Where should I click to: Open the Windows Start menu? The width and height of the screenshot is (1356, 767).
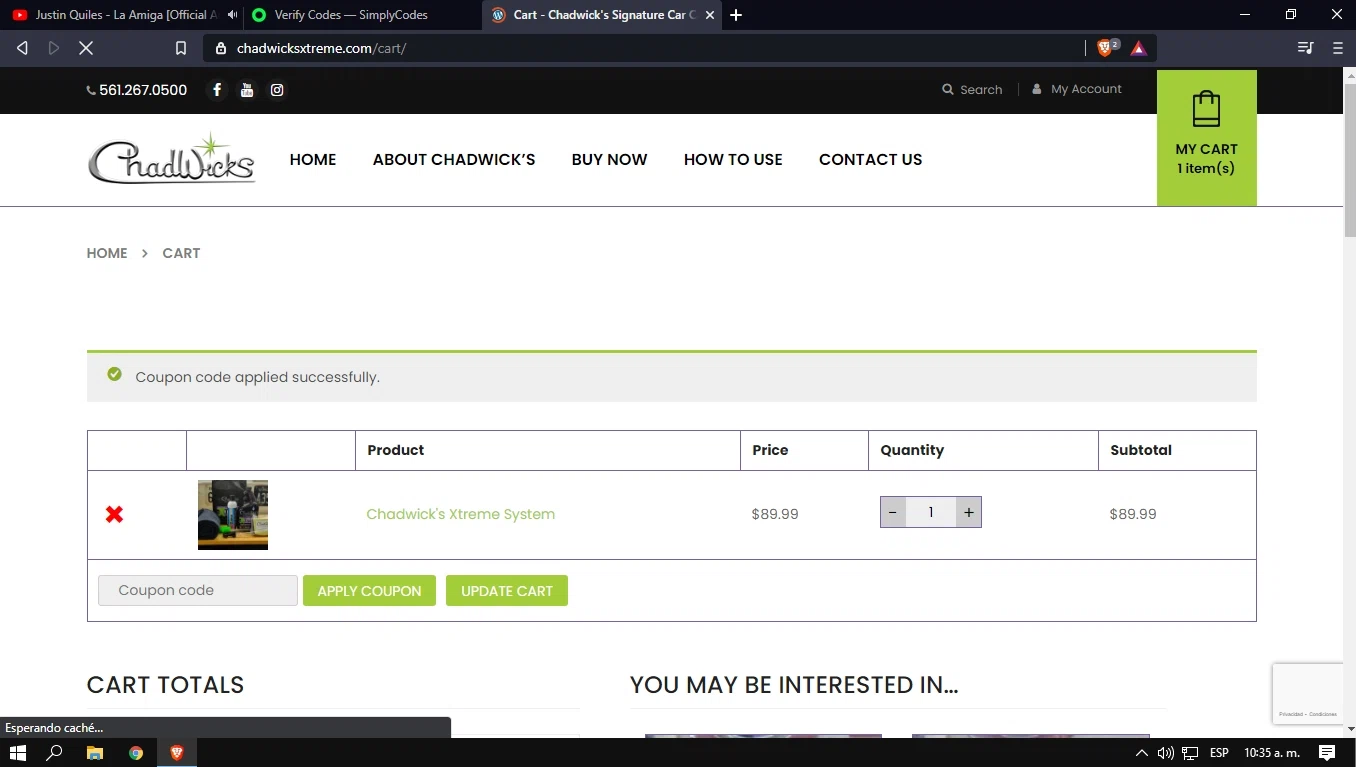click(x=17, y=753)
